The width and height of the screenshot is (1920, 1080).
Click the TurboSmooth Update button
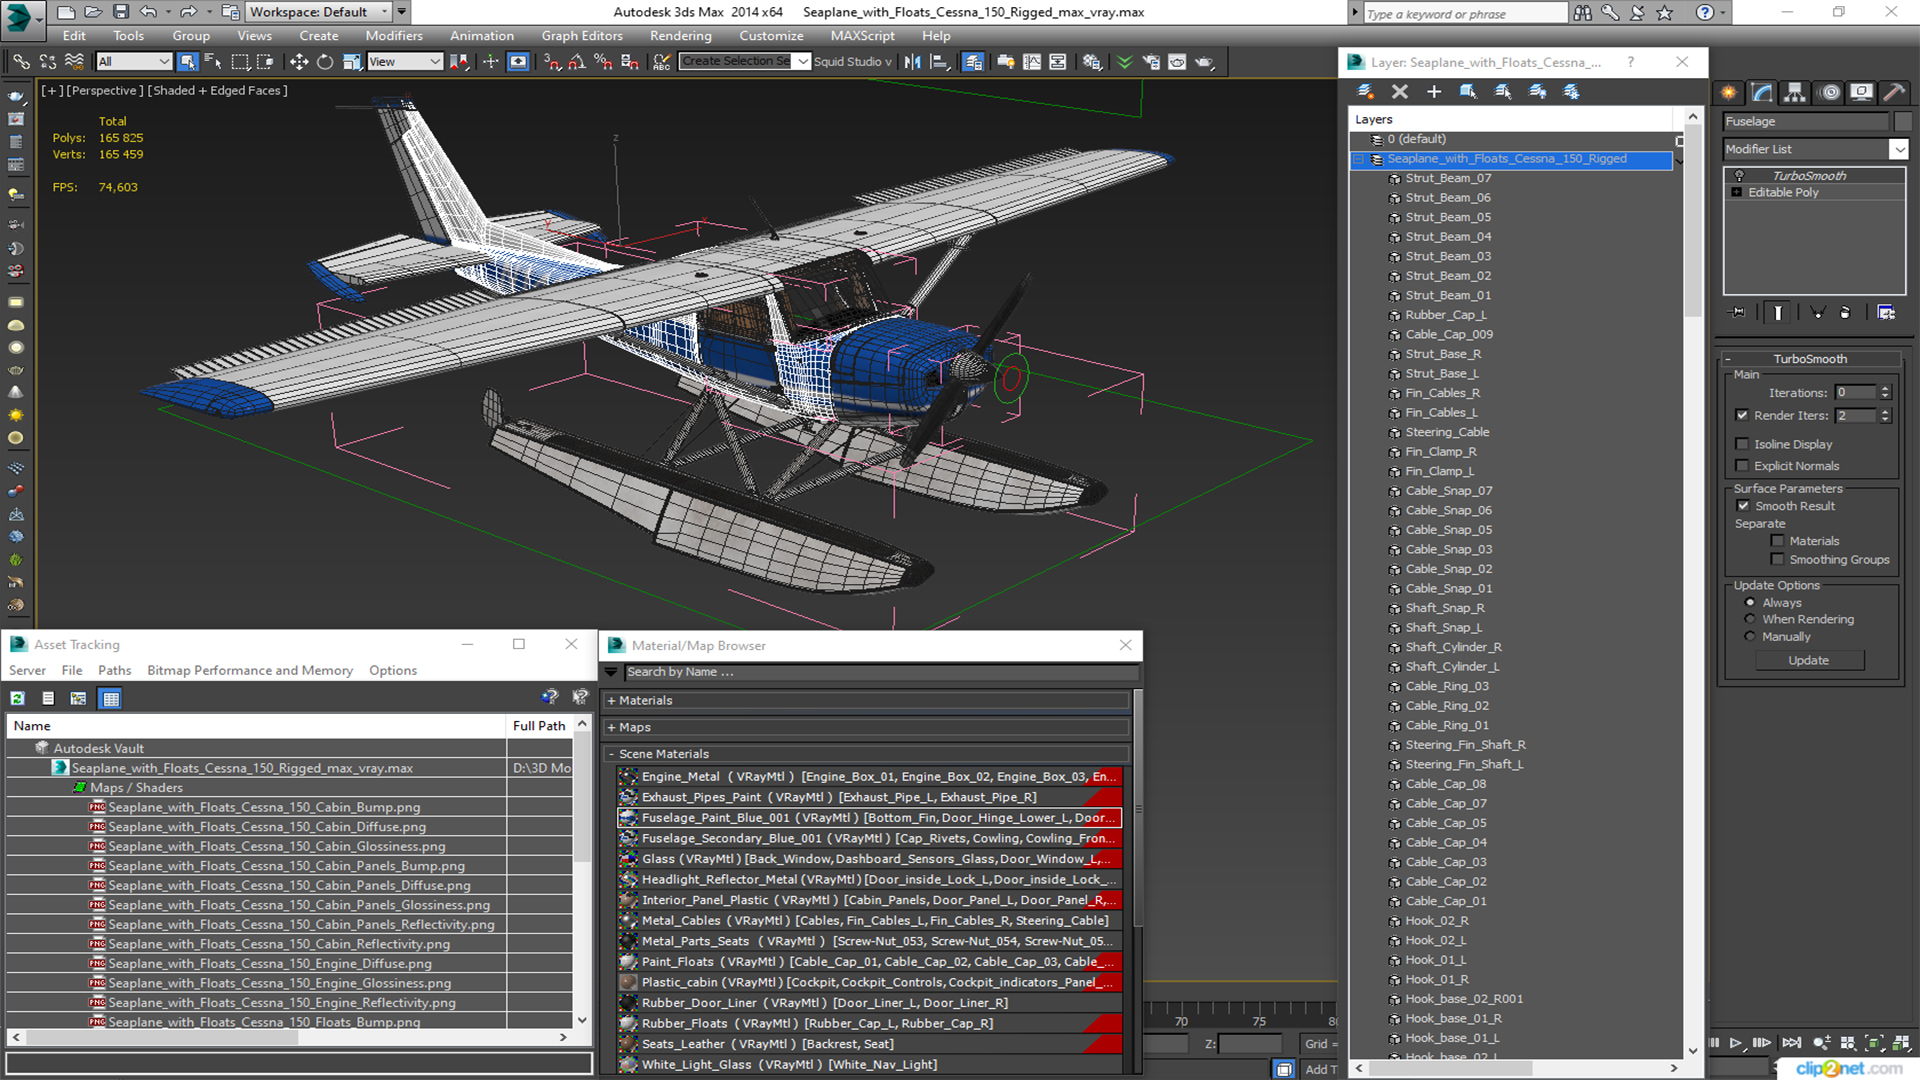1809,661
